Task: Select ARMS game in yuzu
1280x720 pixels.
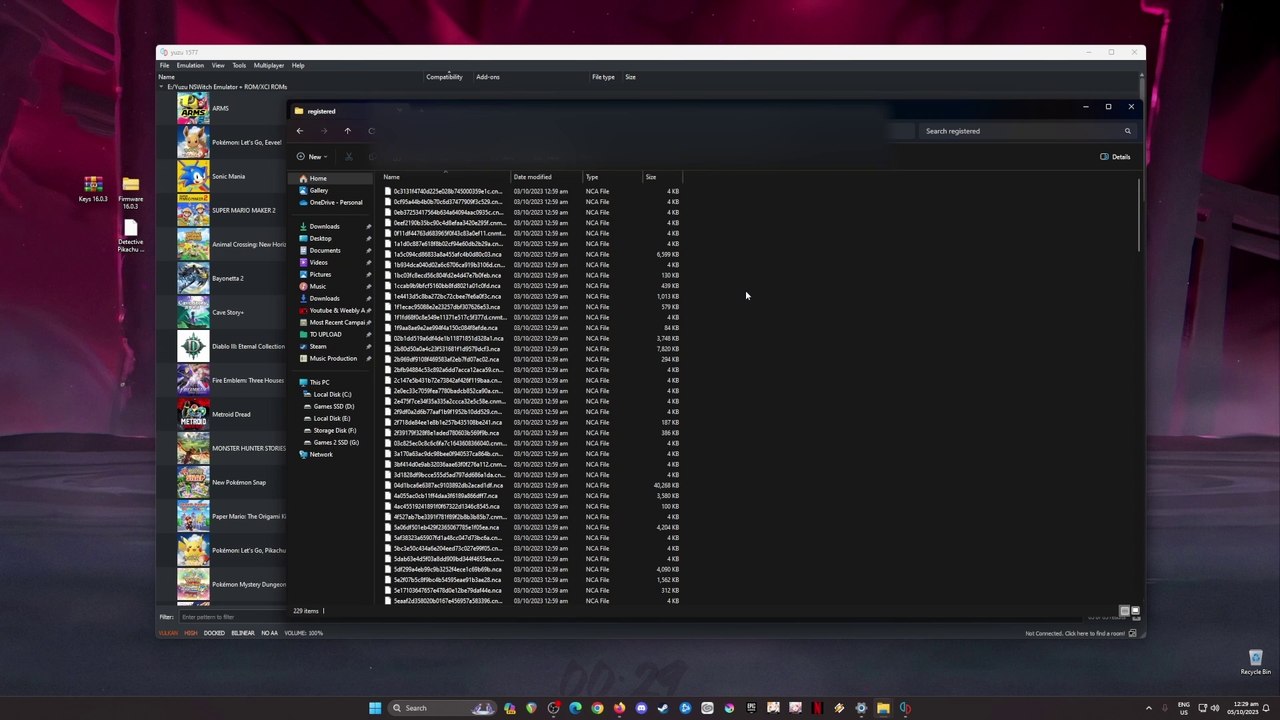Action: pyautogui.click(x=220, y=108)
